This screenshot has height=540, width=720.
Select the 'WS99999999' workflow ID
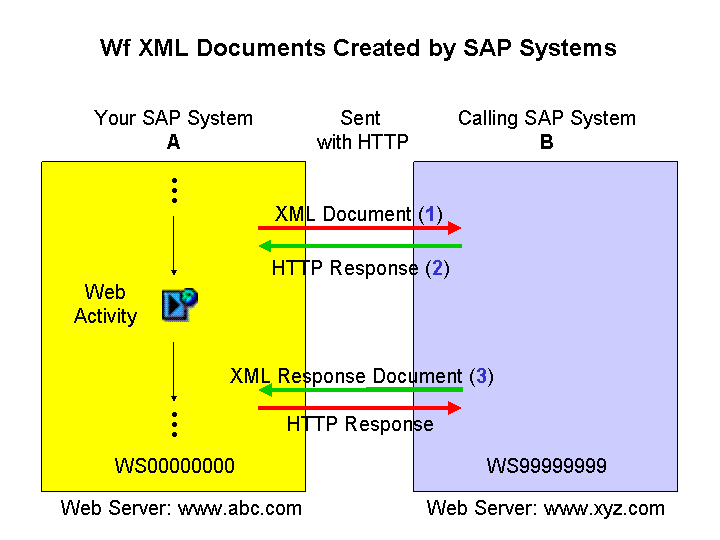[546, 466]
